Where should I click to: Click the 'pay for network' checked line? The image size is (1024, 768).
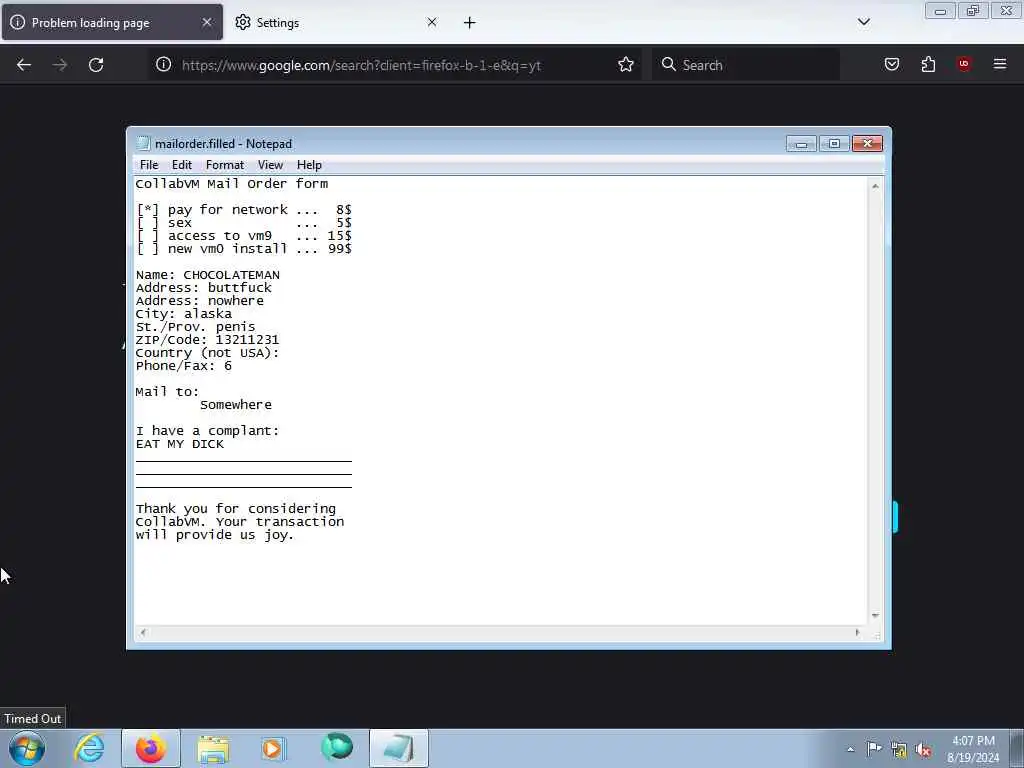point(244,210)
